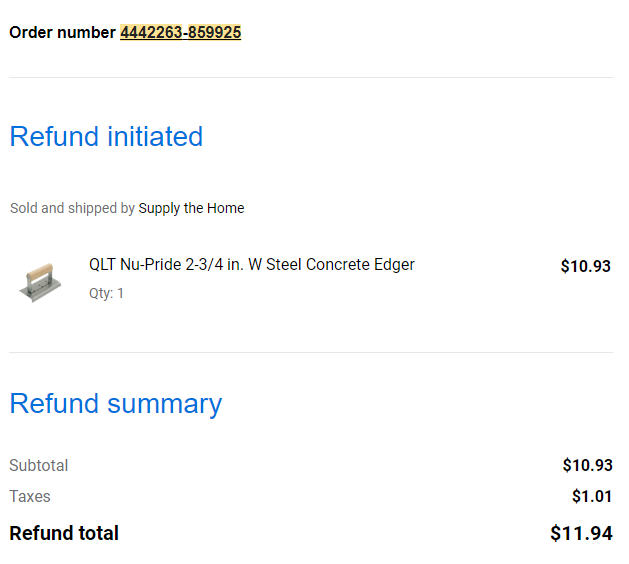Click the Subtotal label
This screenshot has height=564, width=629.
[39, 466]
